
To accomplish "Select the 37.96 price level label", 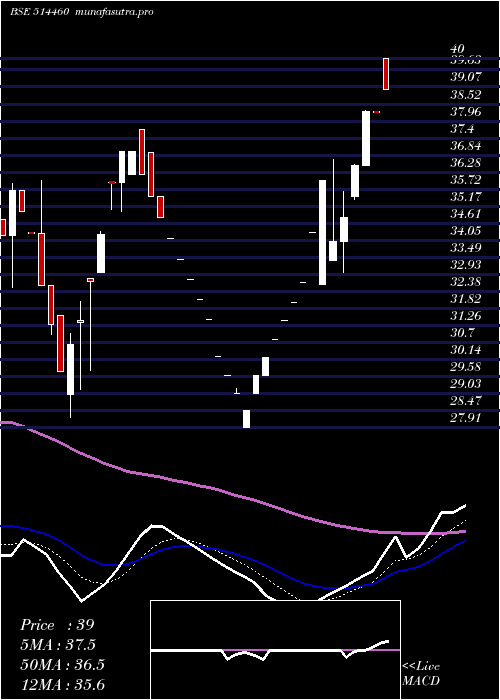I will point(466,111).
